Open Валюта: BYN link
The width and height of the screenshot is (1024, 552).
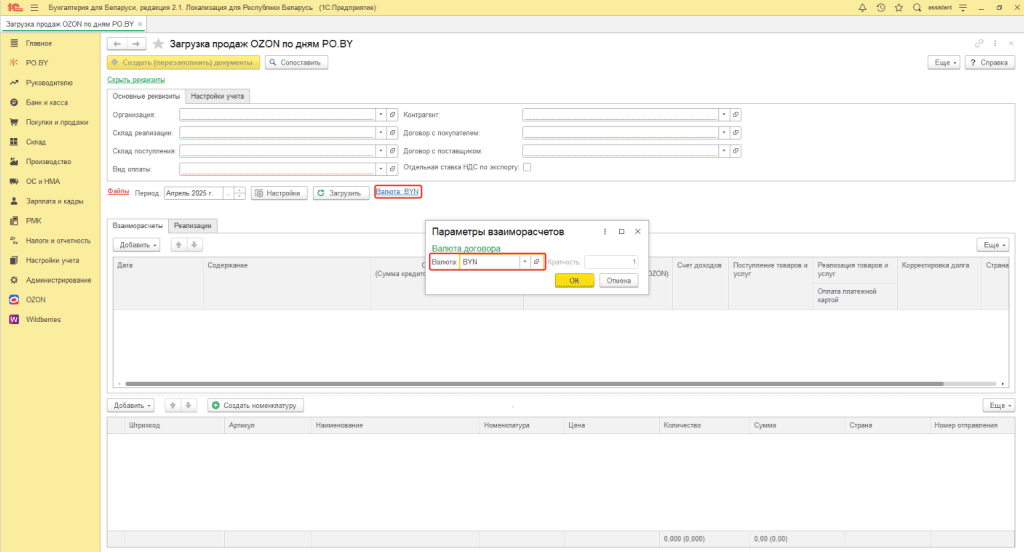pyautogui.click(x=397, y=191)
